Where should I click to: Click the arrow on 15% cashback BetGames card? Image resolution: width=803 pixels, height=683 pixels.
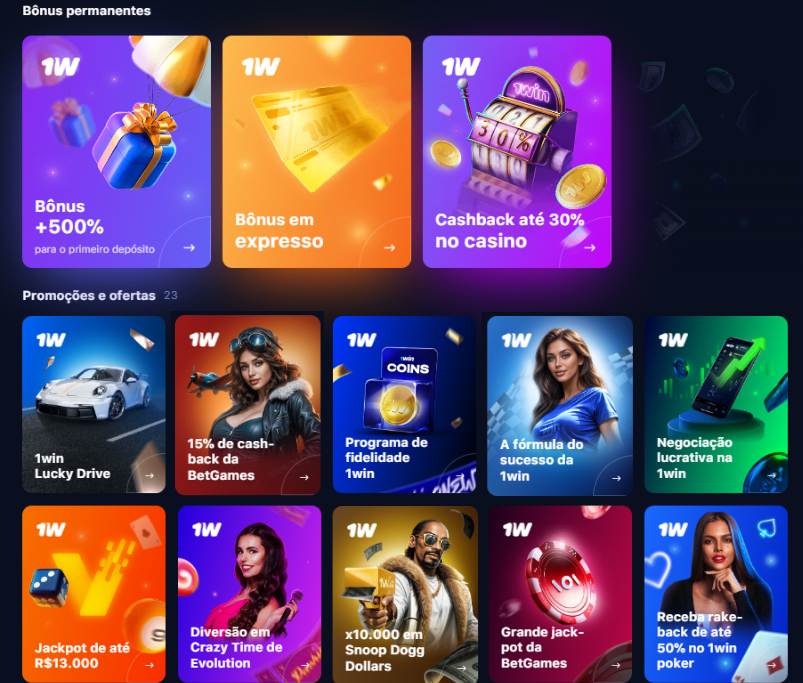point(304,477)
